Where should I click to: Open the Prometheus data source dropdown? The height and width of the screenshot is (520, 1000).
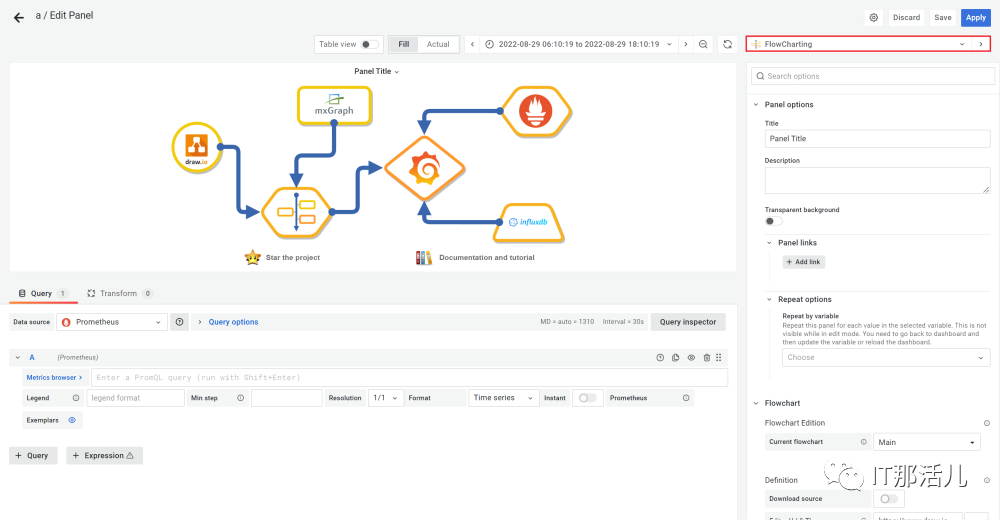112,322
